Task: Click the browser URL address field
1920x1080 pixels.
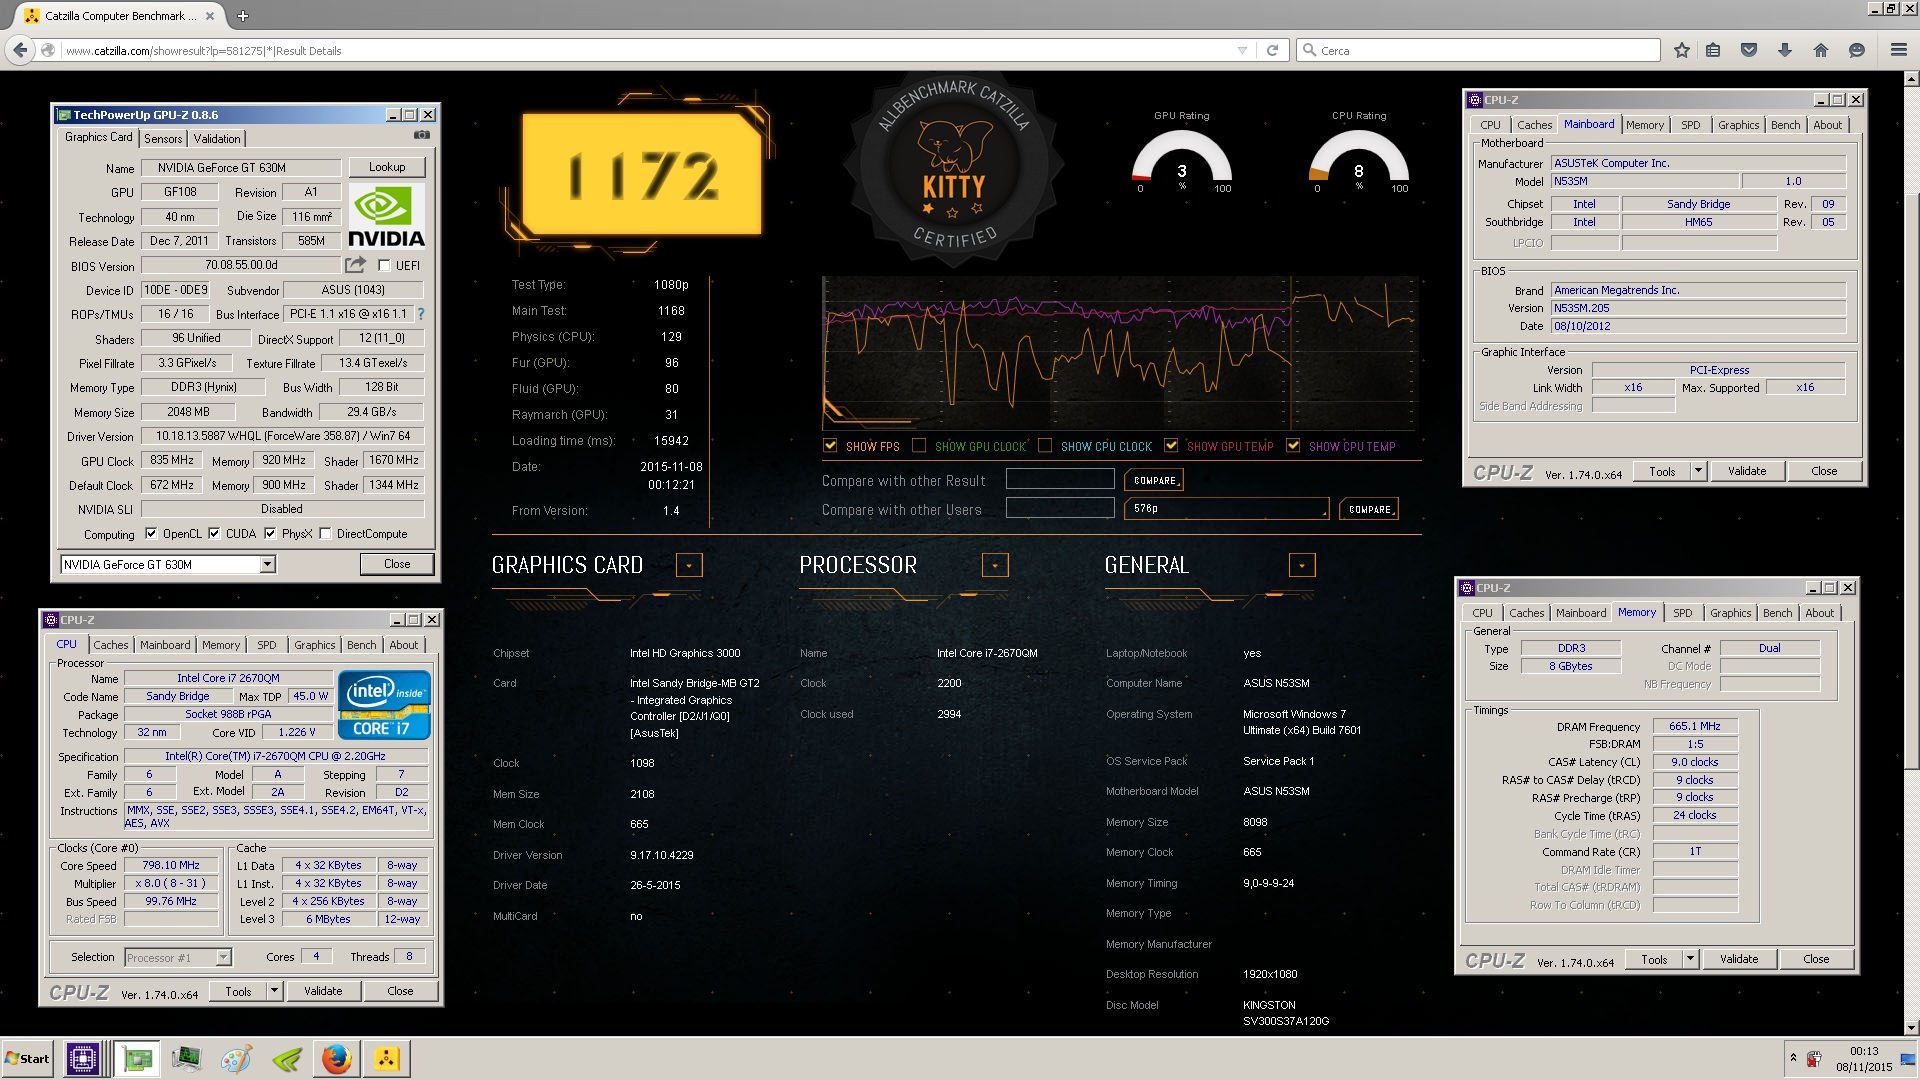Action: [x=648, y=50]
